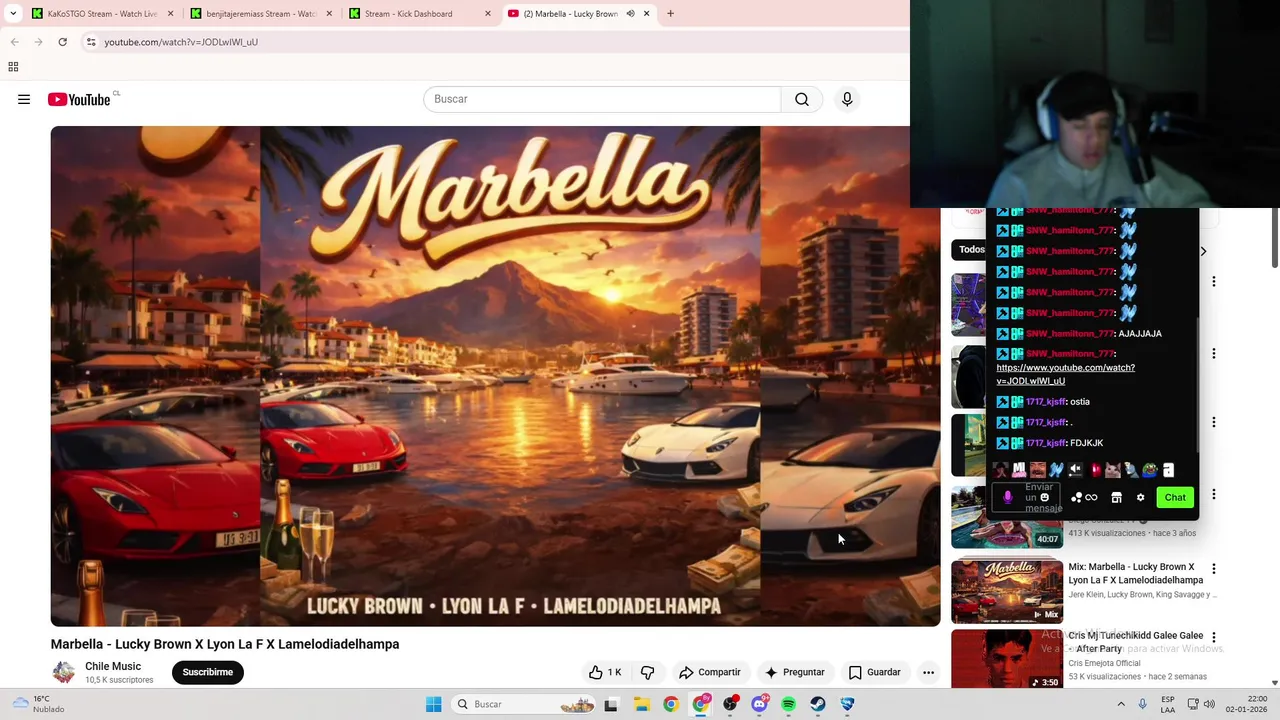The image size is (1280, 720).
Task: Dislike the Marbella video
Action: pyautogui.click(x=648, y=672)
